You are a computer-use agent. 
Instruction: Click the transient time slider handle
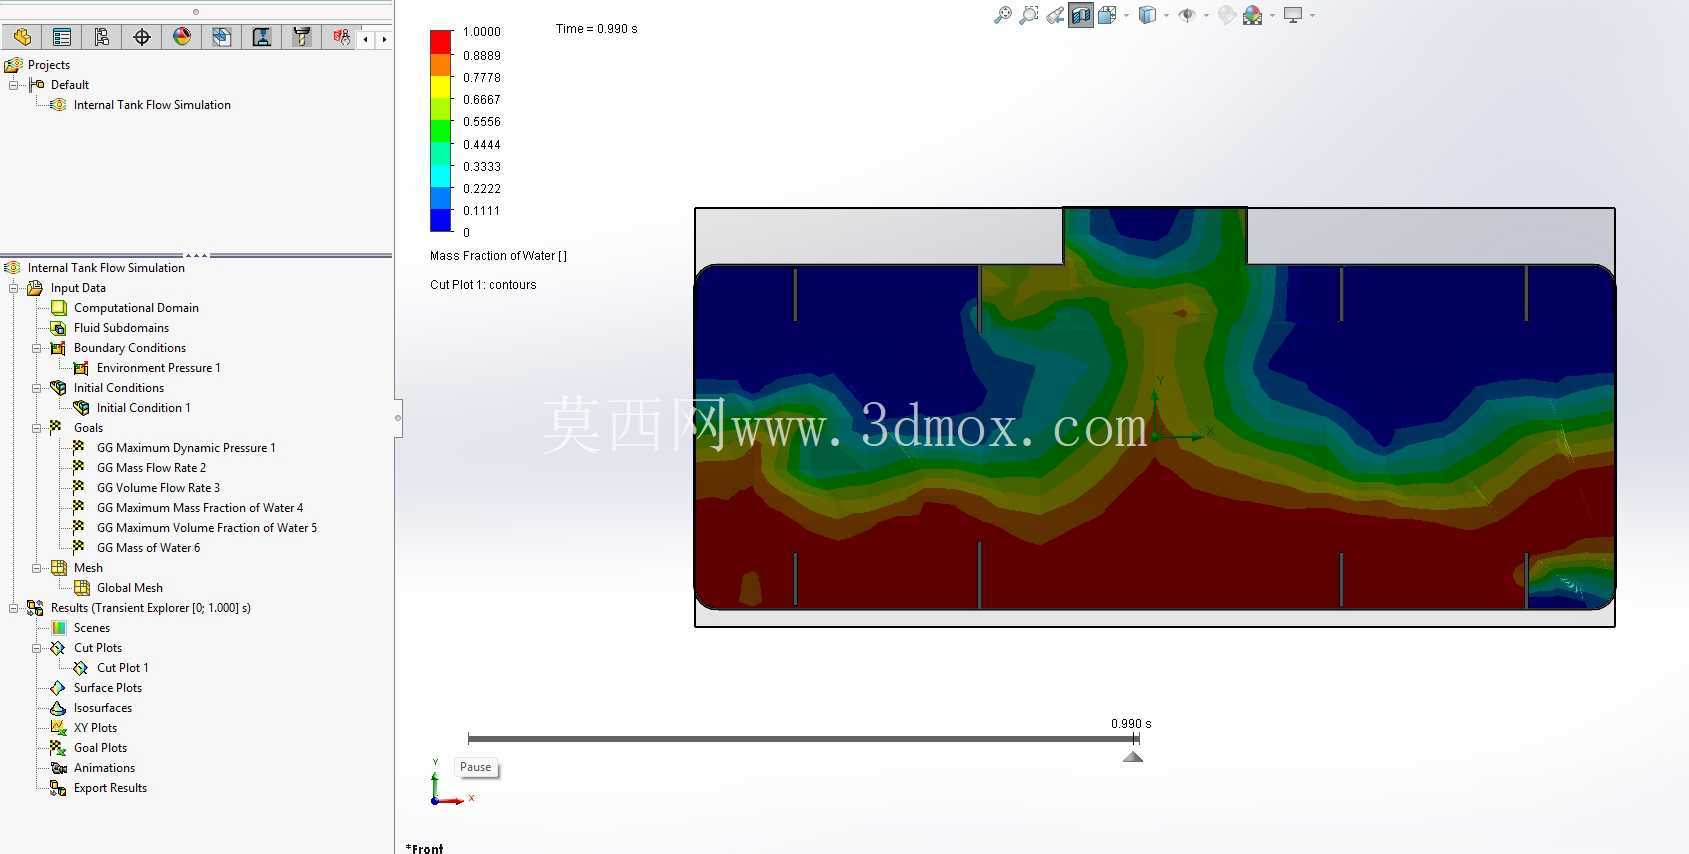(1133, 756)
